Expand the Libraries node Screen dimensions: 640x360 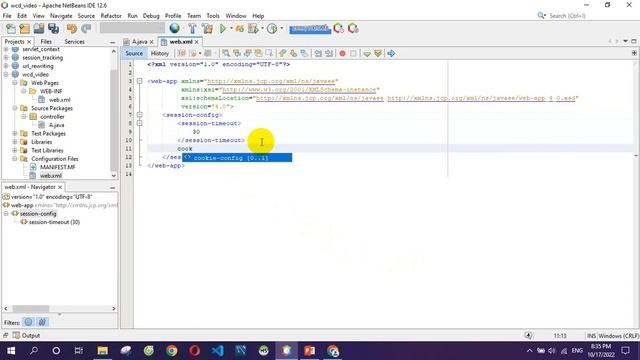[15, 142]
